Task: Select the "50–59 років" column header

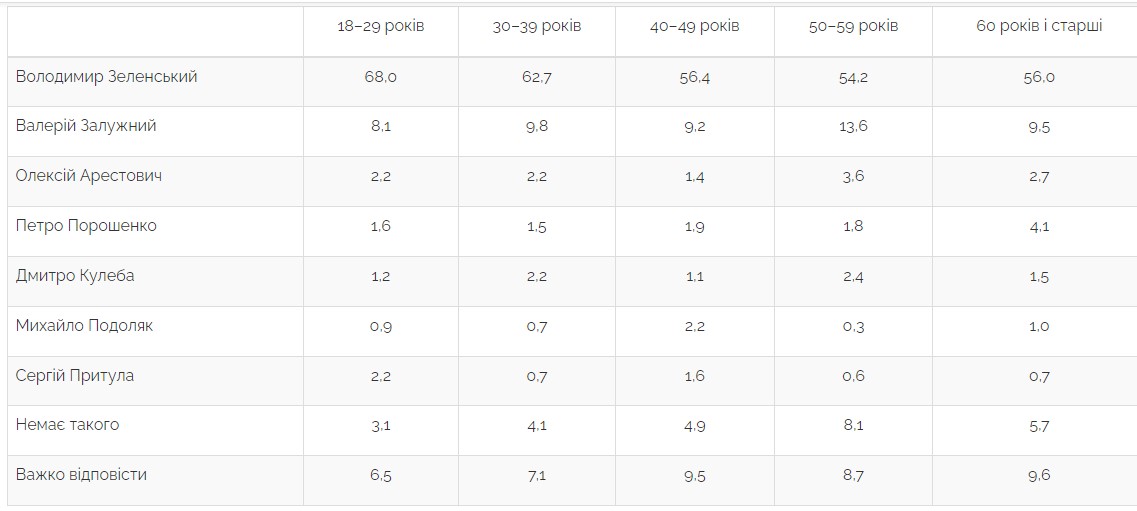Action: [x=853, y=26]
